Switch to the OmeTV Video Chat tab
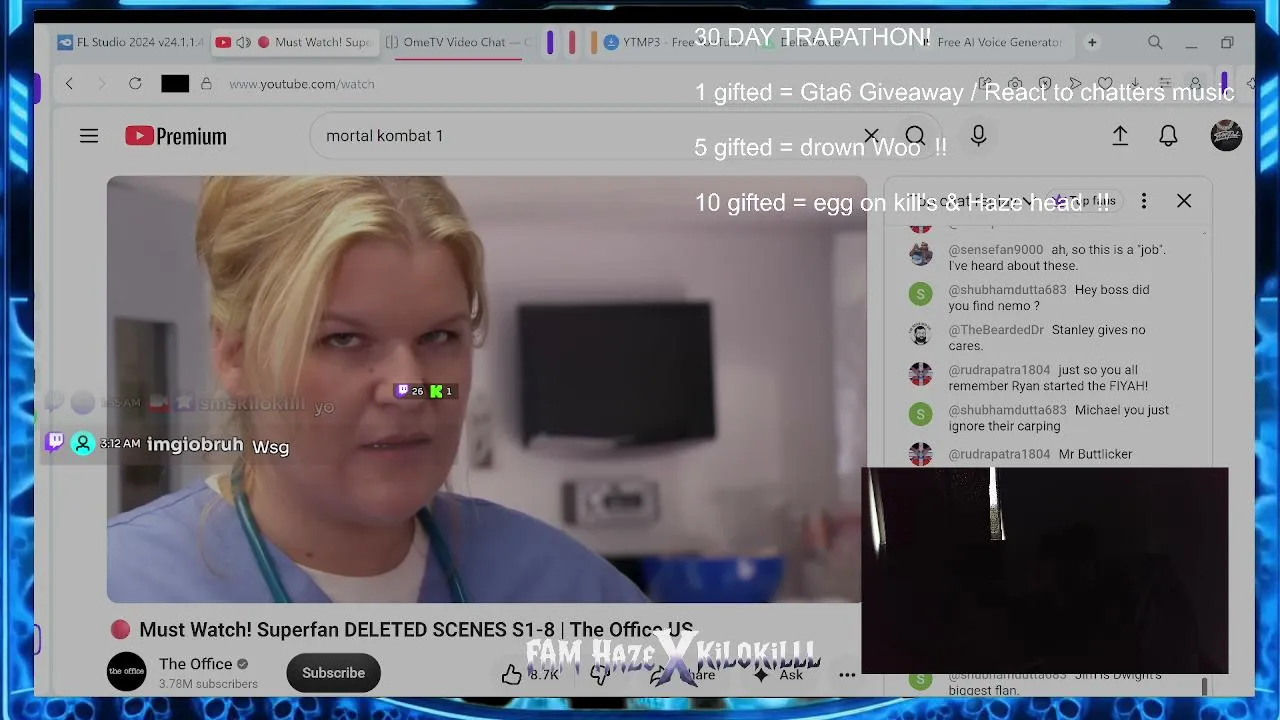1280x720 pixels. (x=460, y=43)
